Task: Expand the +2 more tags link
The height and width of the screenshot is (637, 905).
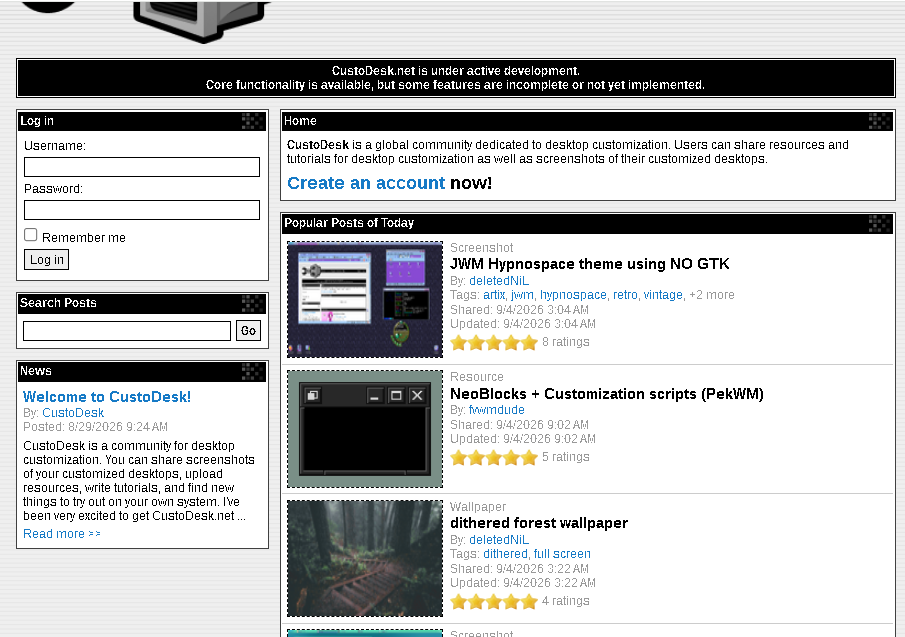Action: 712,295
